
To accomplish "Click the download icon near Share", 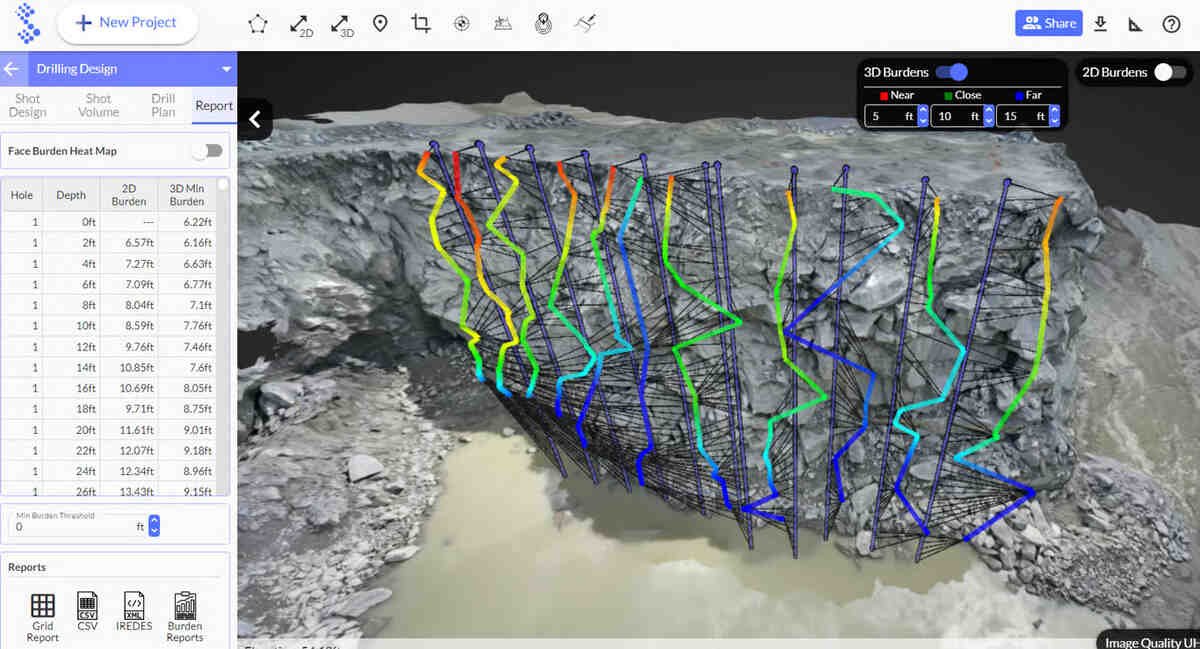I will [1100, 23].
